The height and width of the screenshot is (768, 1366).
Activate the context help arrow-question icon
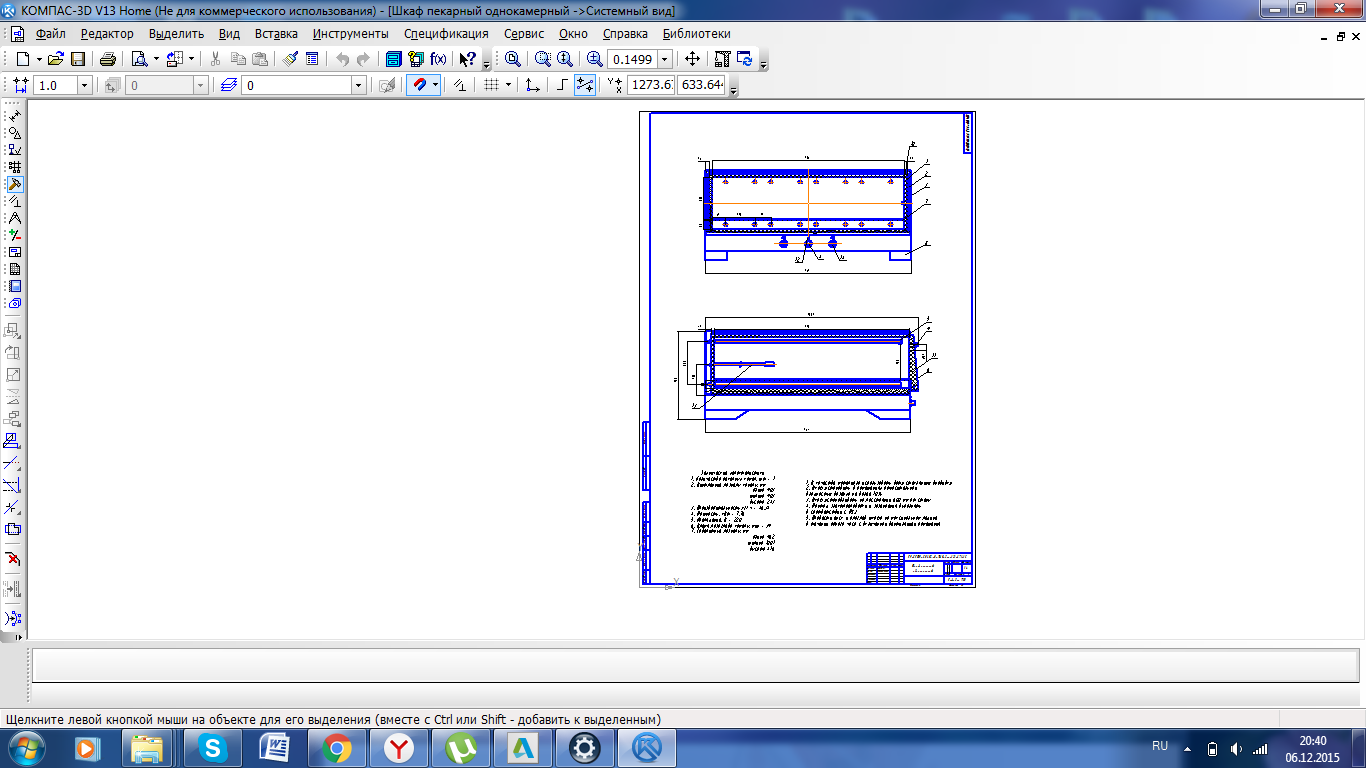point(468,59)
